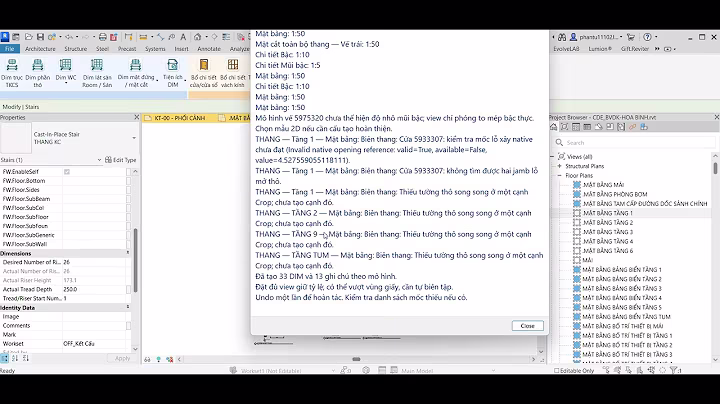Click Bố chi tiết vách kính tool

(x=233, y=73)
